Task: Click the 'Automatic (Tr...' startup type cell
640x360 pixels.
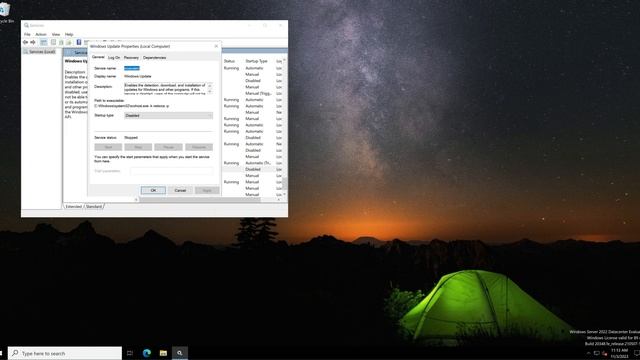Action: point(259,163)
